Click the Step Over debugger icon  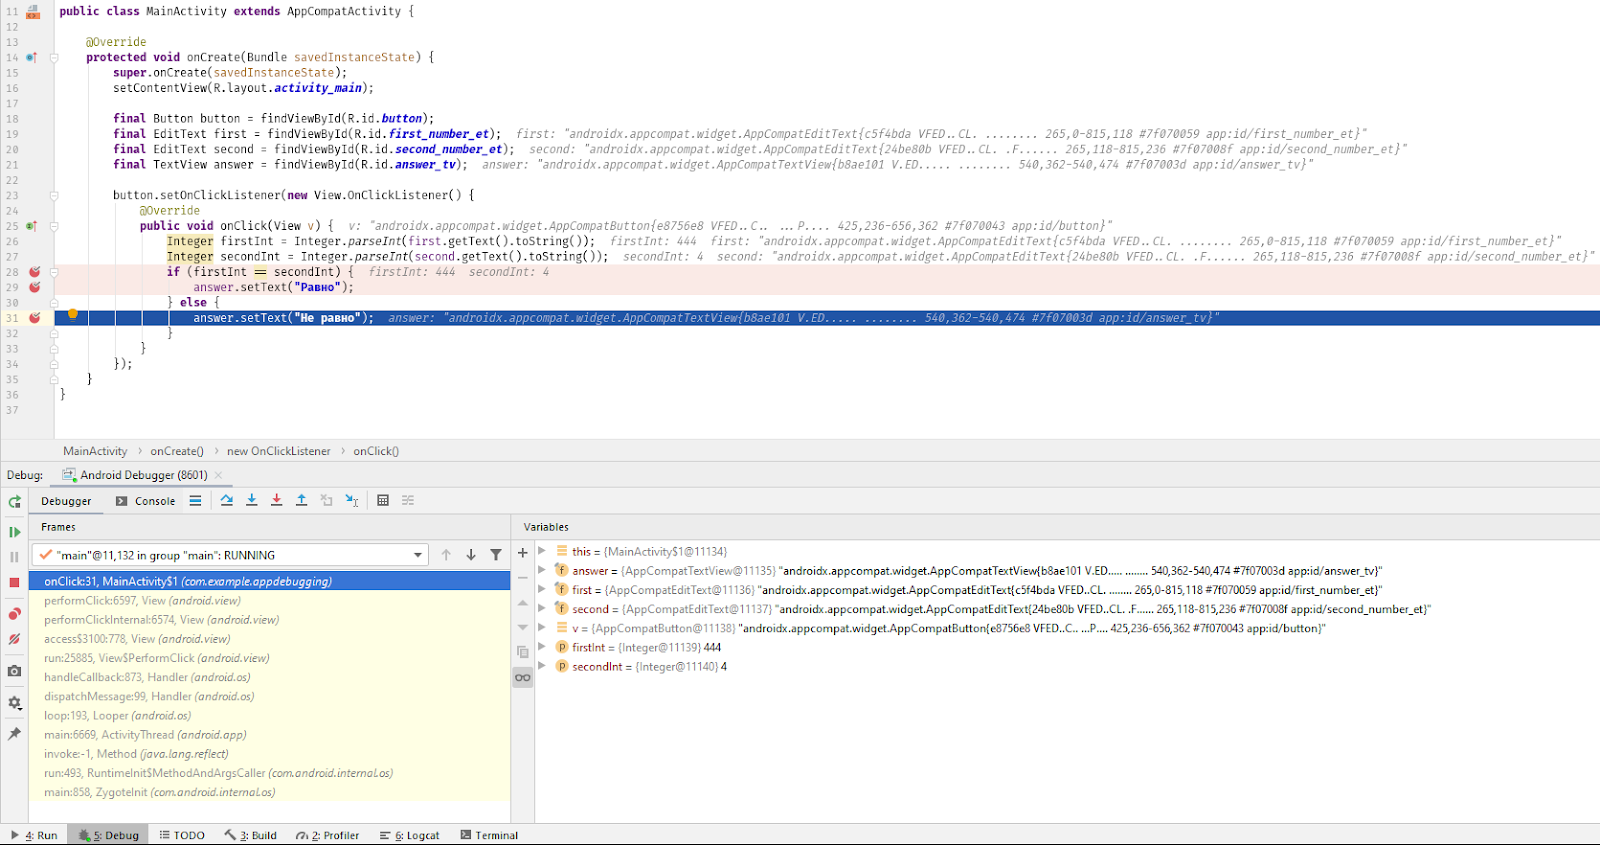point(227,500)
